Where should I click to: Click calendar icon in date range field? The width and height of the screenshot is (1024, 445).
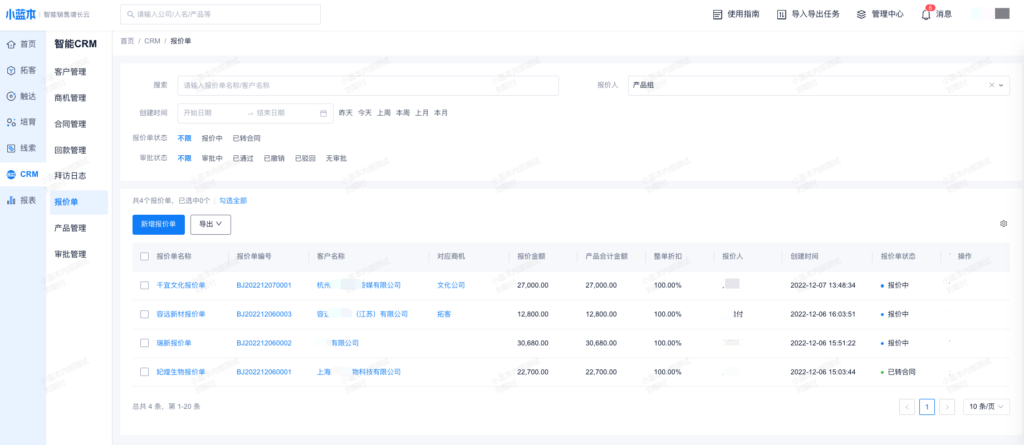(323, 113)
